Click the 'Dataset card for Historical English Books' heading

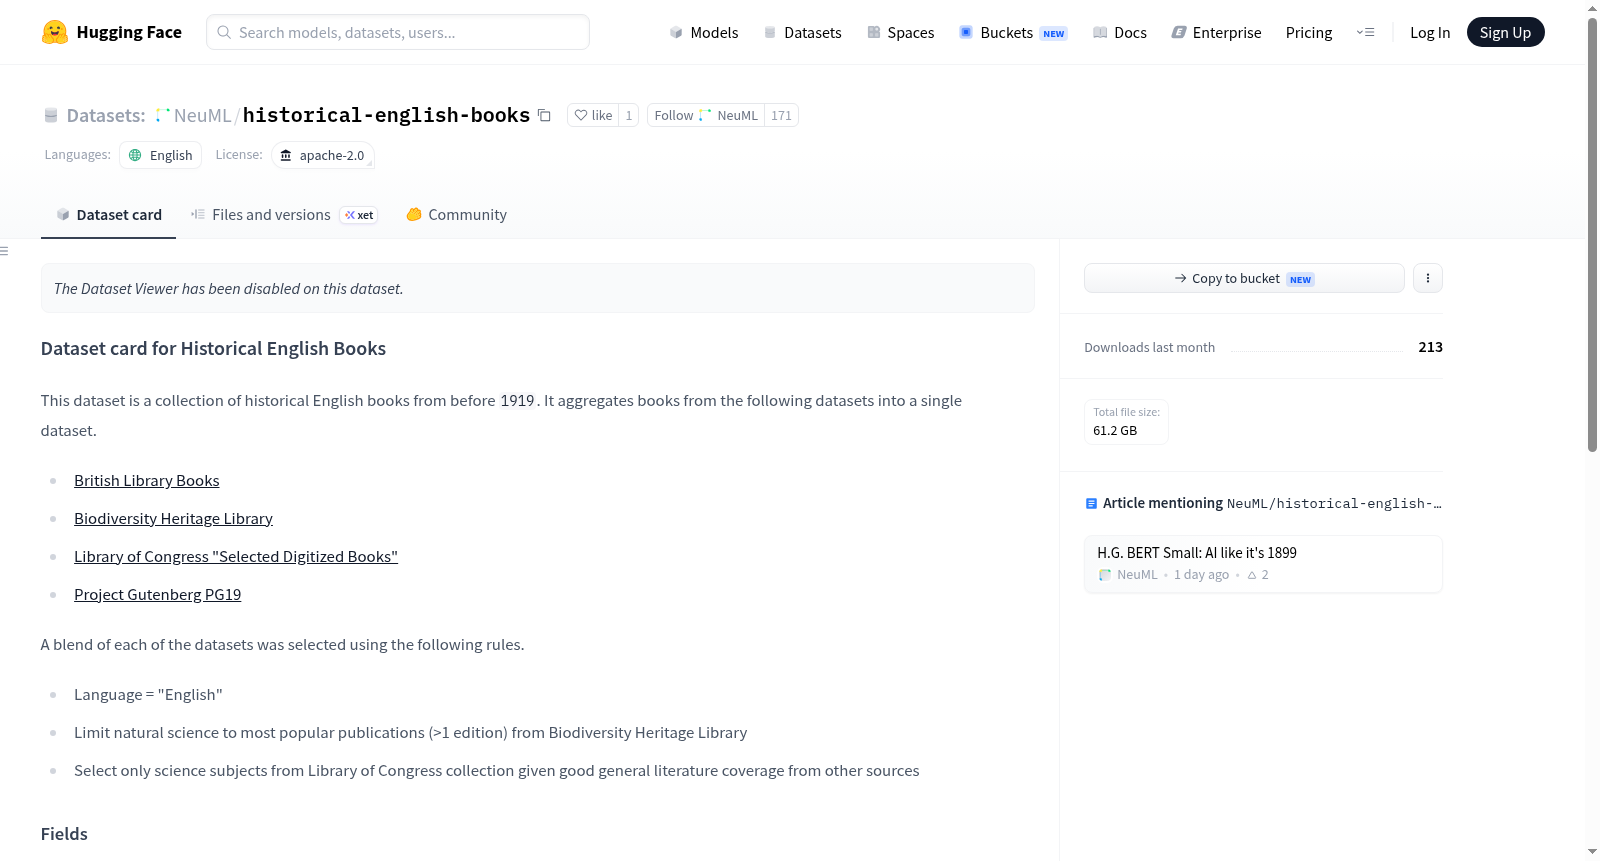point(213,348)
